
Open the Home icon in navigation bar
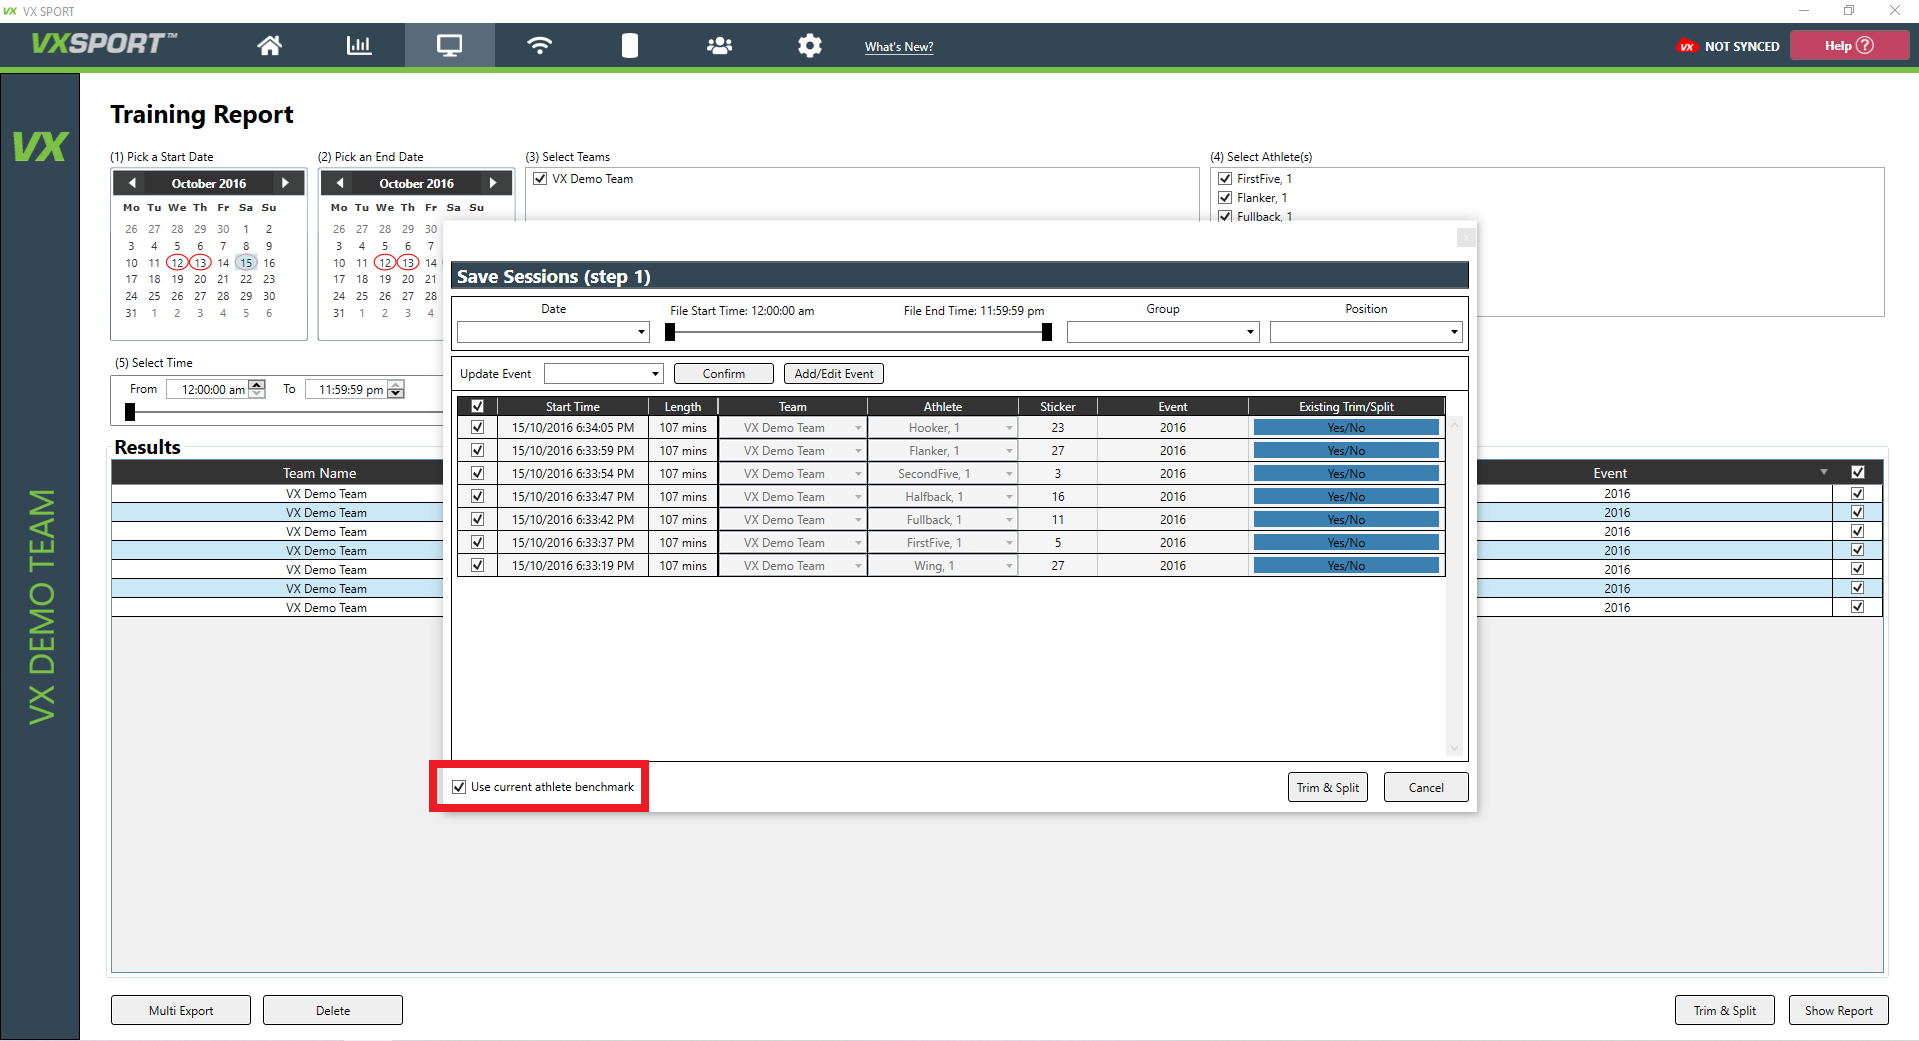coord(269,46)
